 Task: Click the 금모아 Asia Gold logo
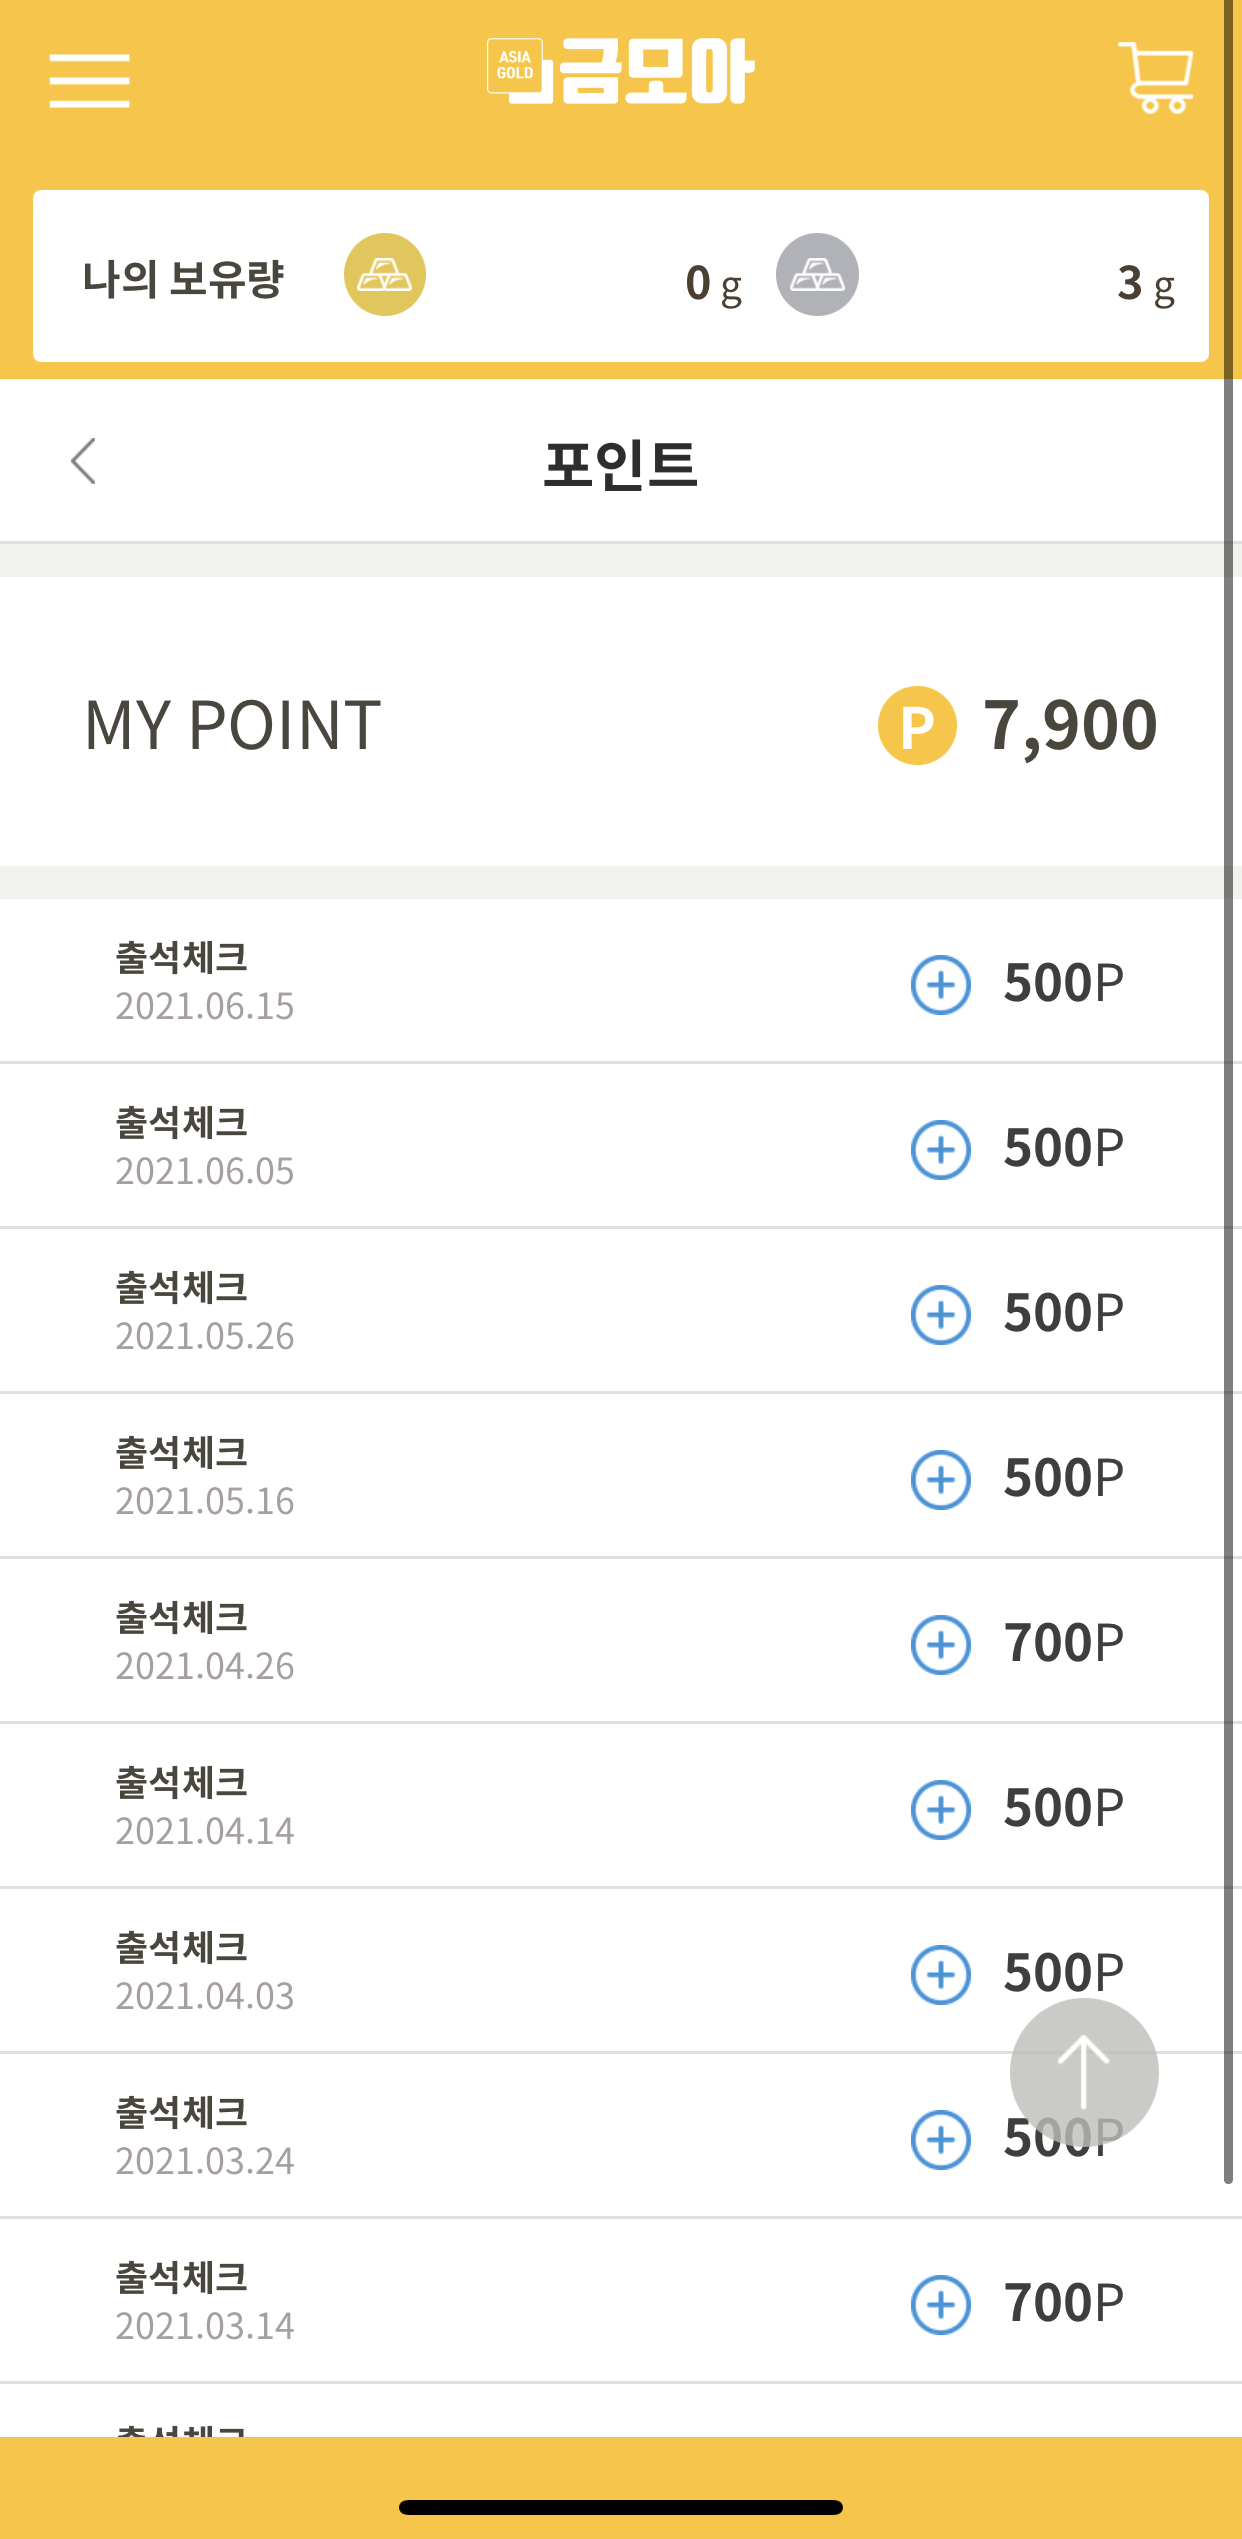620,71
